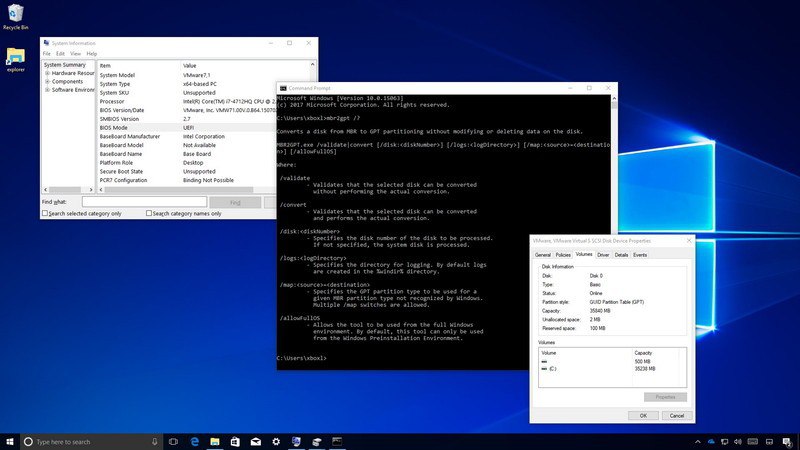
Task: Click the 'Type here to search' taskbar box
Action: [92, 442]
